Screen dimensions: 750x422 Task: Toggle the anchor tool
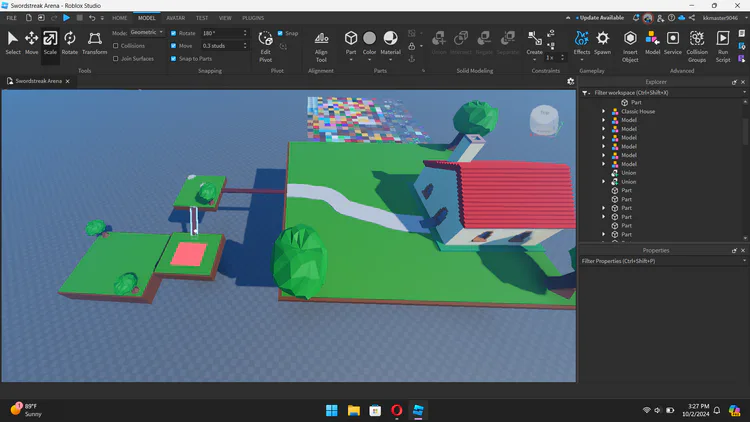point(411,59)
